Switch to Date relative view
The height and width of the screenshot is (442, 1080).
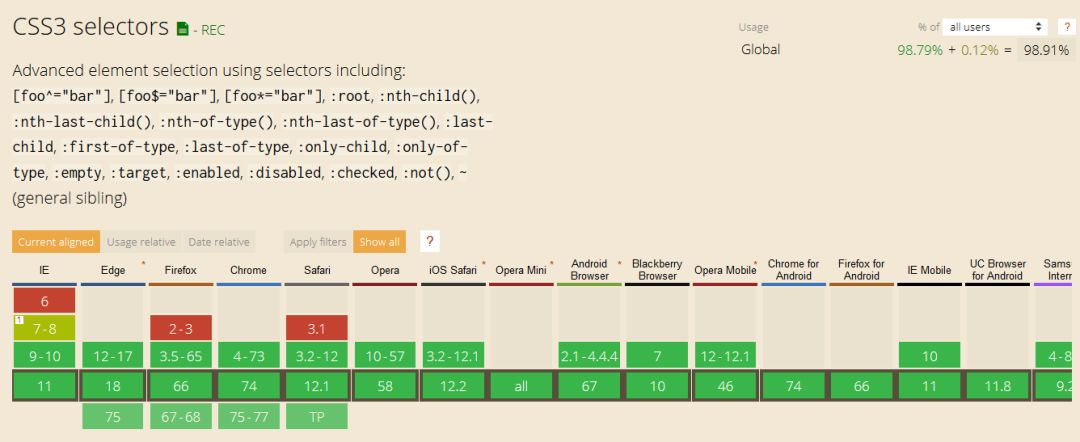click(218, 242)
